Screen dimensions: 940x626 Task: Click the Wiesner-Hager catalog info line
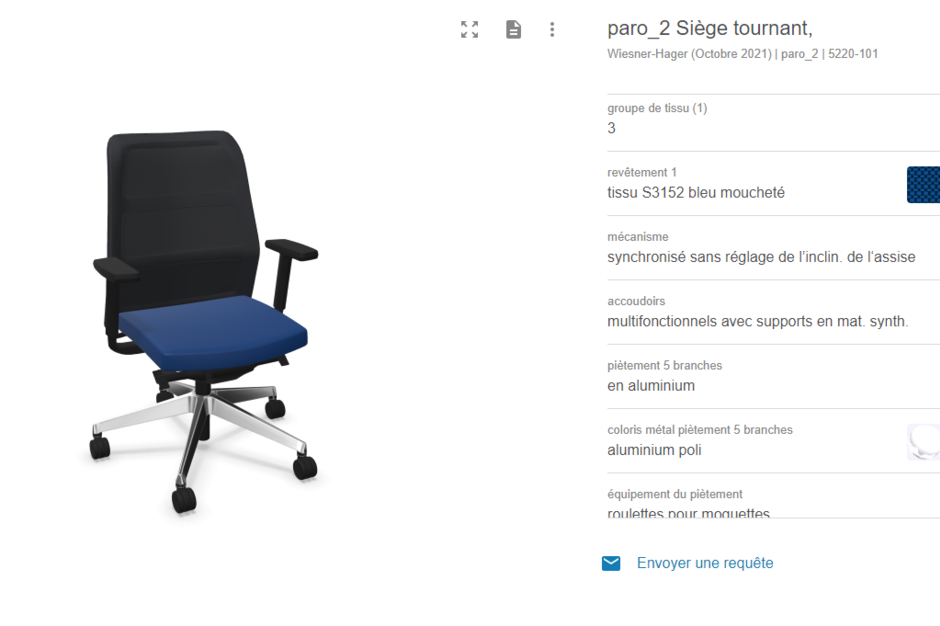tap(742, 54)
